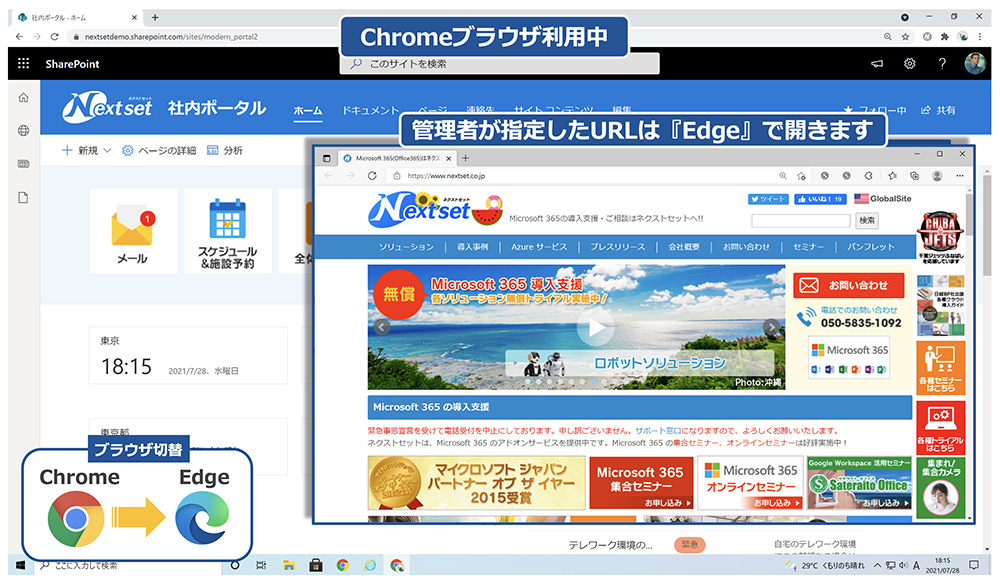Open the GlobalSite link
1000x576 pixels.
[x=883, y=198]
